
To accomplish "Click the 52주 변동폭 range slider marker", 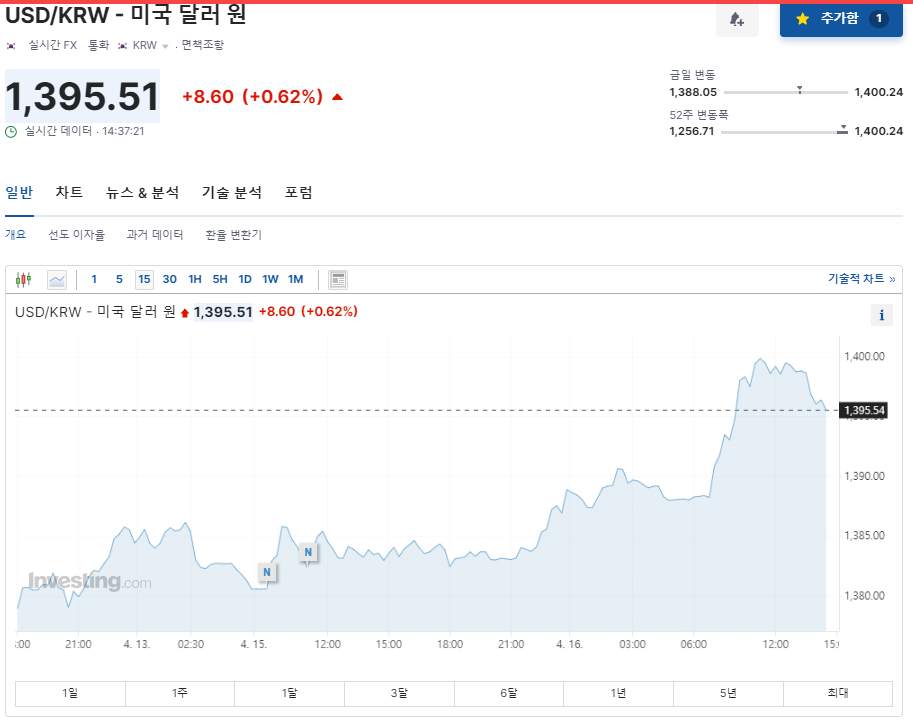I will coord(842,130).
